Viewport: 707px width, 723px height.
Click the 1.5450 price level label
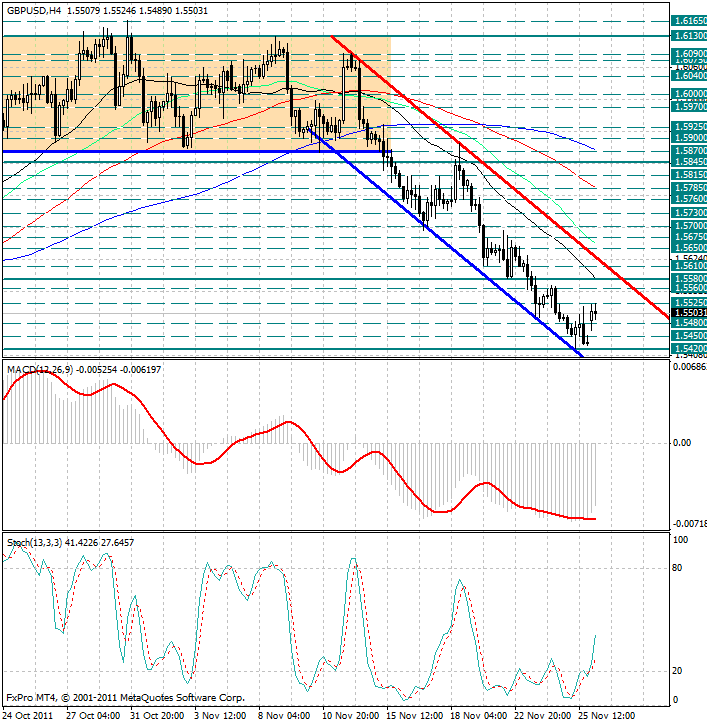(x=689, y=336)
